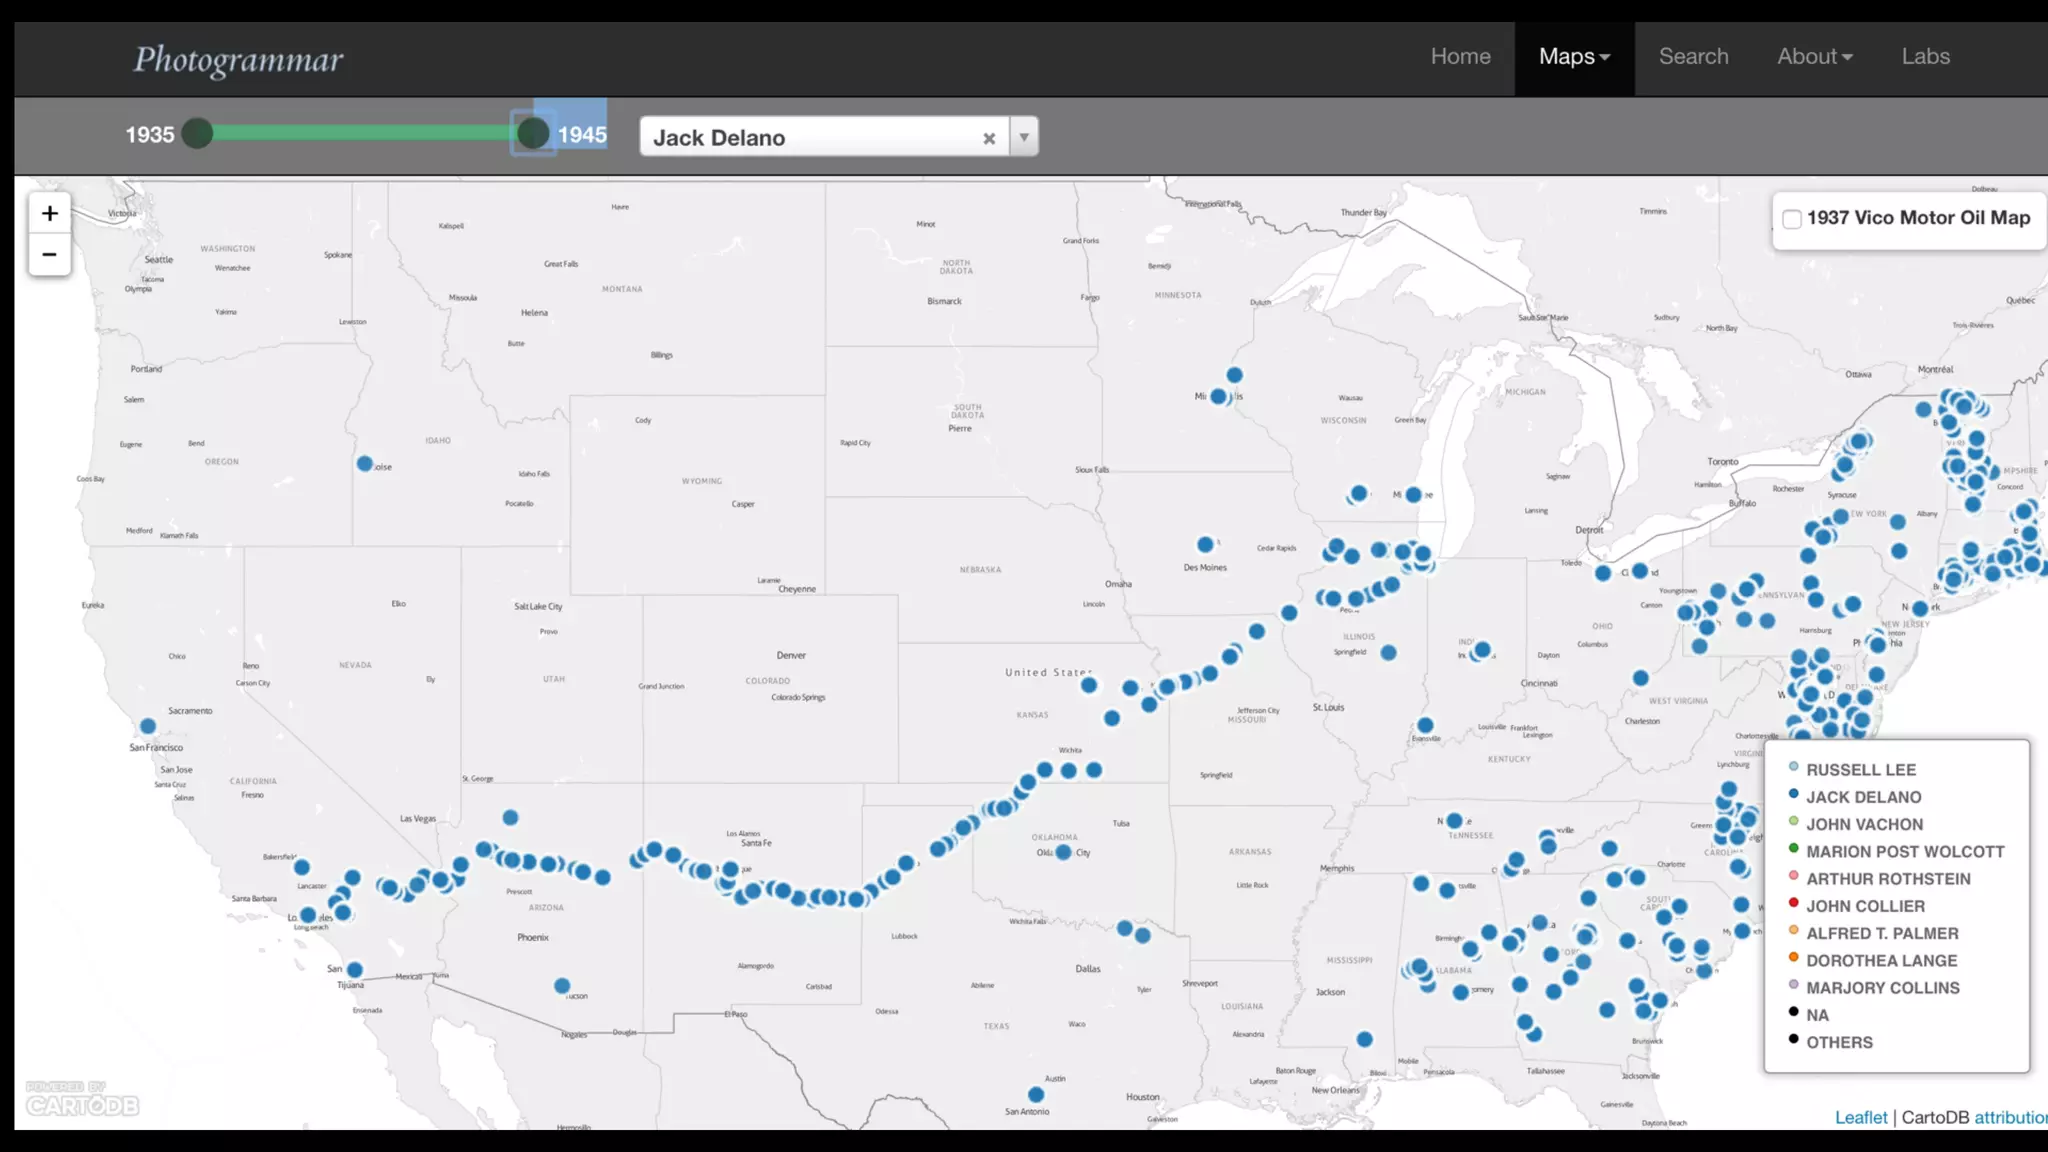Click the photo marker near Boise
The width and height of the screenshot is (2048, 1152).
click(365, 464)
